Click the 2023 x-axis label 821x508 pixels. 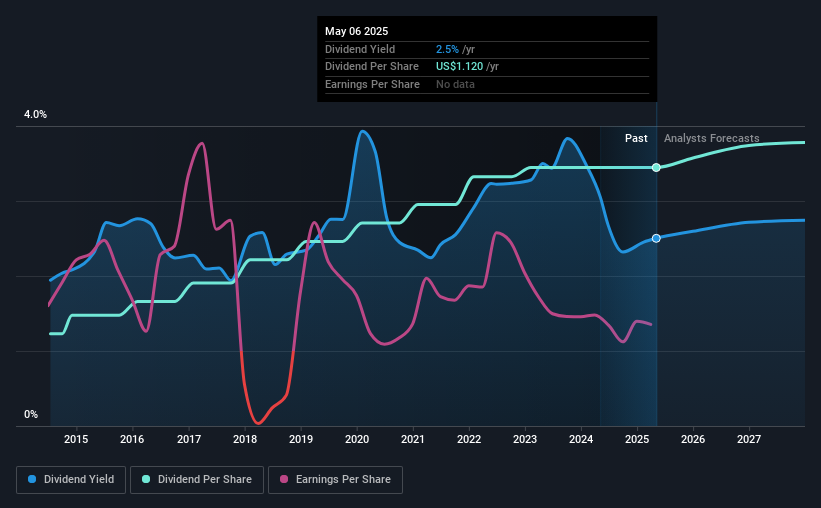click(525, 439)
